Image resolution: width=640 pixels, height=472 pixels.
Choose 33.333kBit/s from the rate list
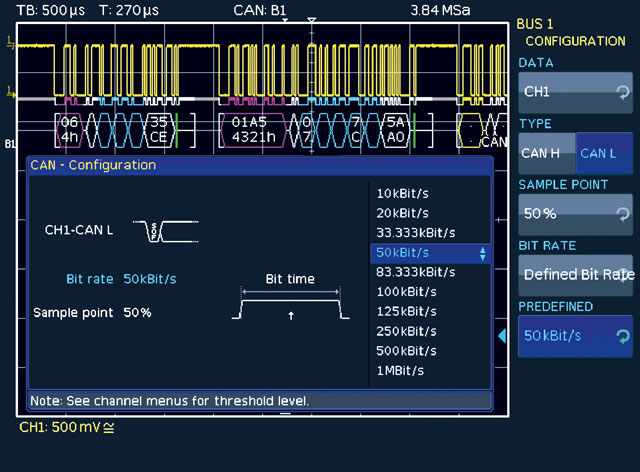pyautogui.click(x=416, y=233)
